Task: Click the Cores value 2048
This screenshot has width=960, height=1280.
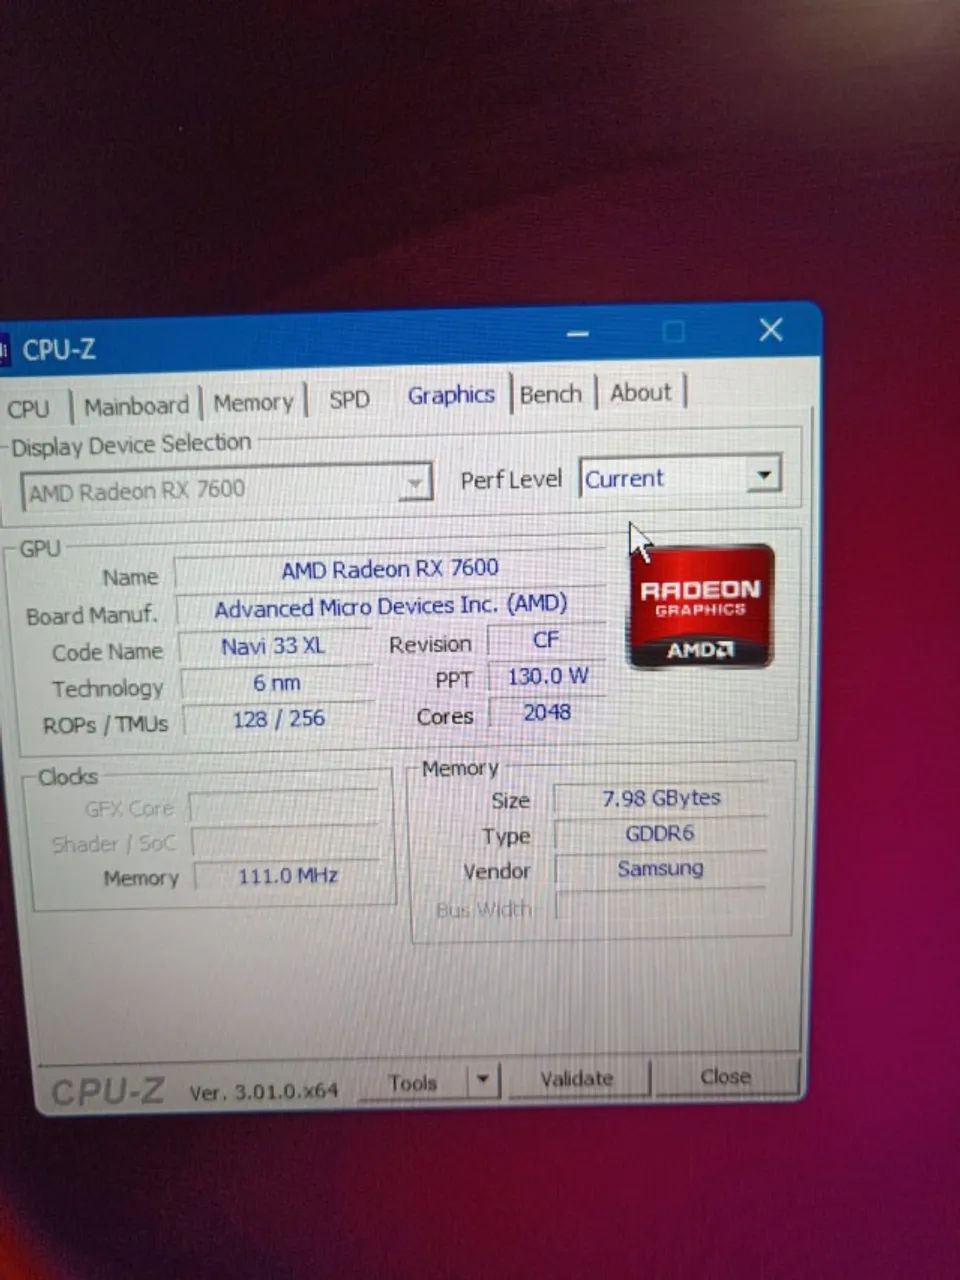Action: tap(548, 712)
